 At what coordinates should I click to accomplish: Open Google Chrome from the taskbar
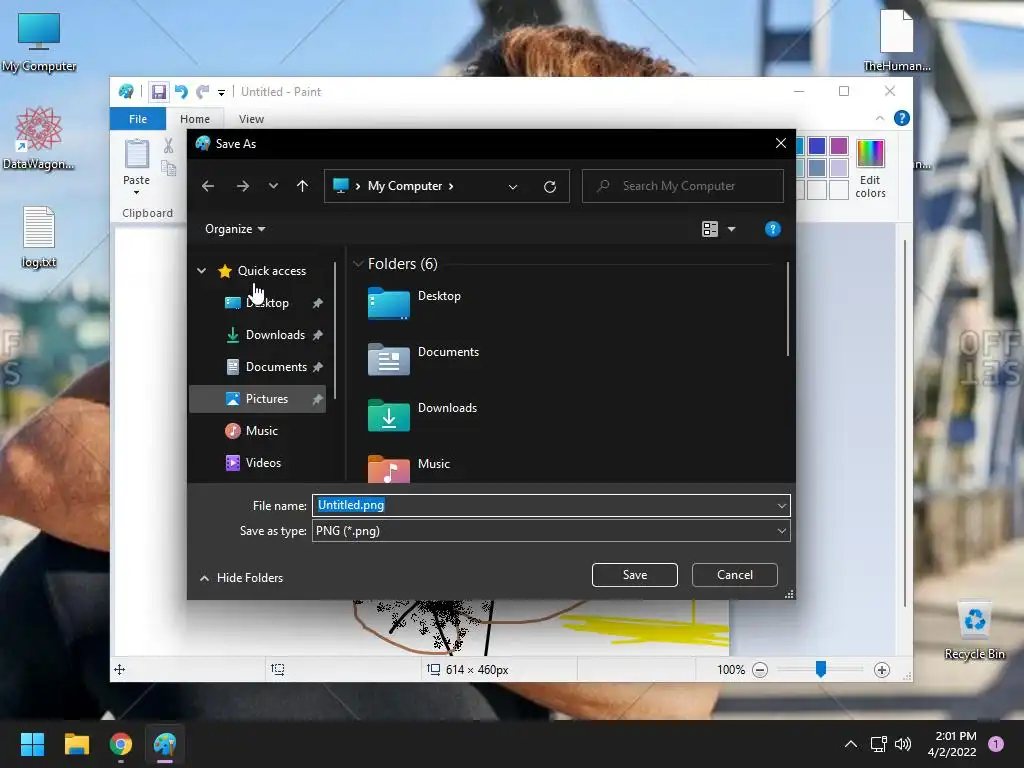point(121,744)
